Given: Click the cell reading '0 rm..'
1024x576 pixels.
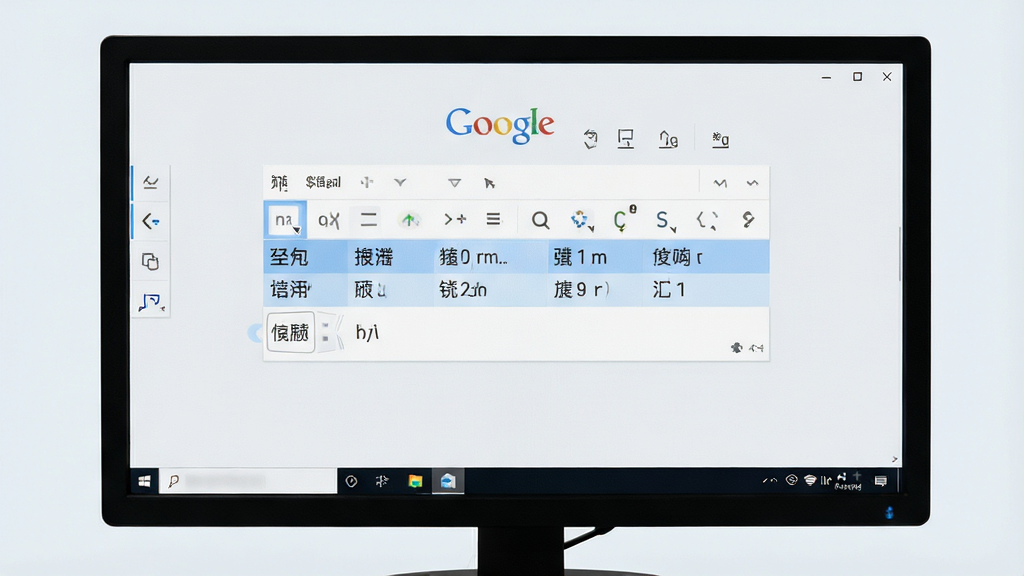Looking at the screenshot, I should click(490, 257).
